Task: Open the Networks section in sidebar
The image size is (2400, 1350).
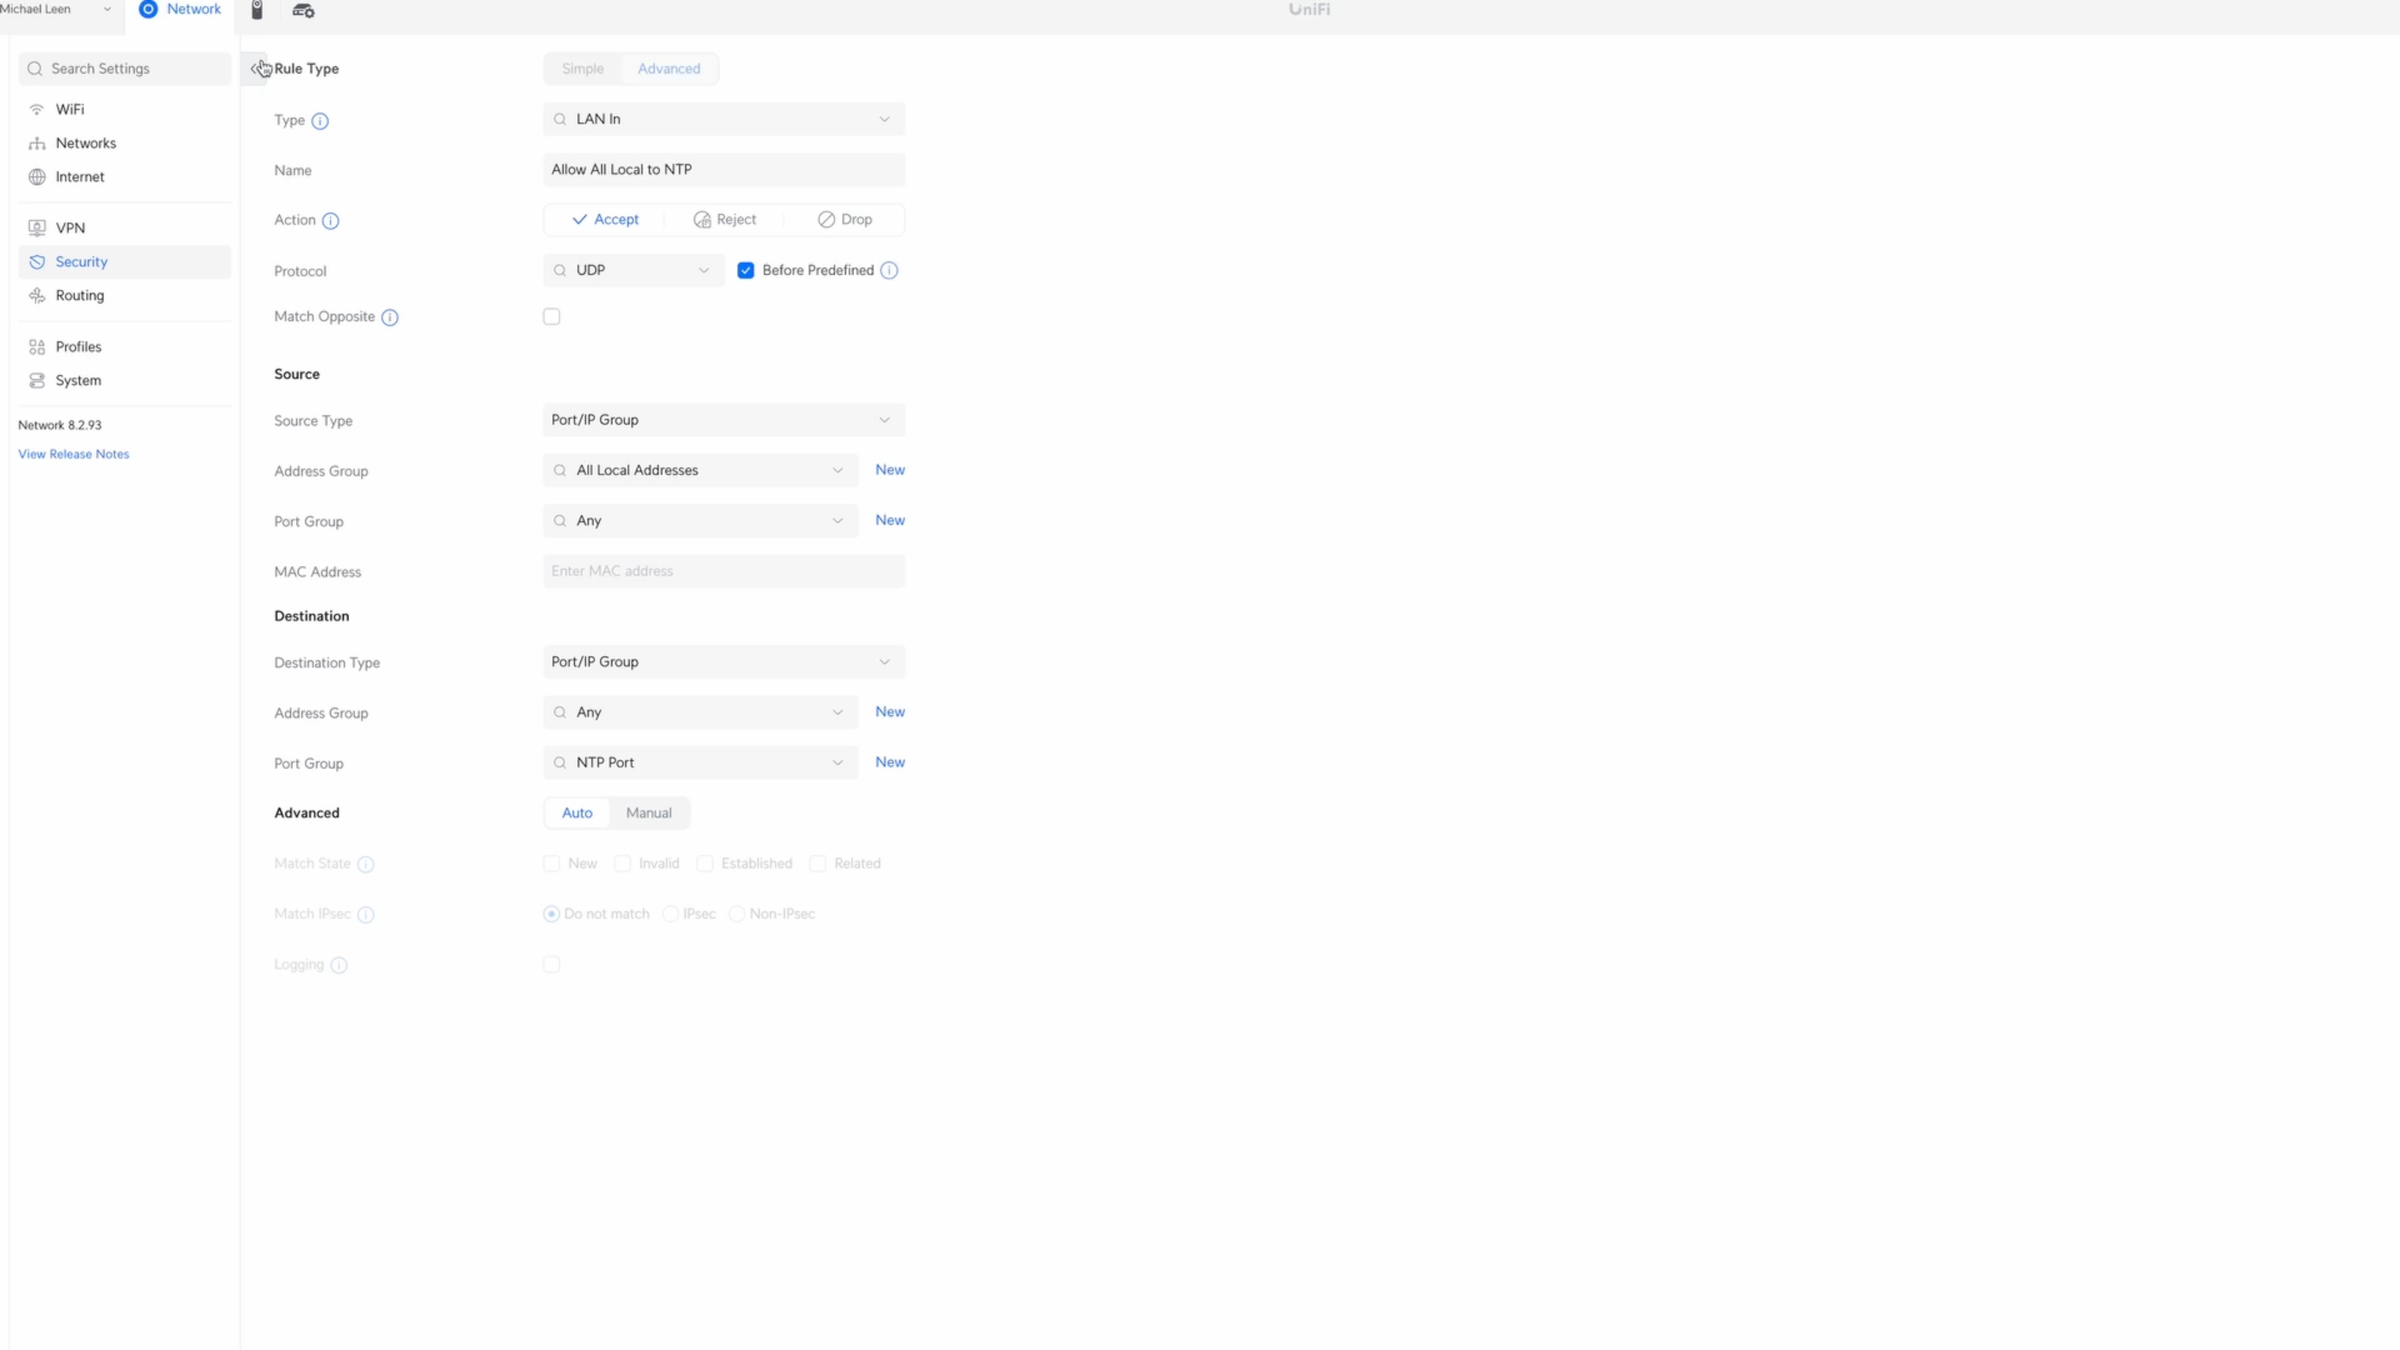Action: [85, 142]
